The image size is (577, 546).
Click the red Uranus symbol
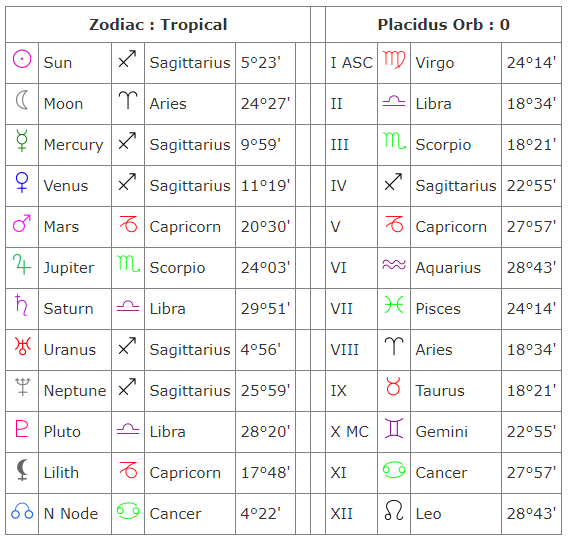[22, 346]
